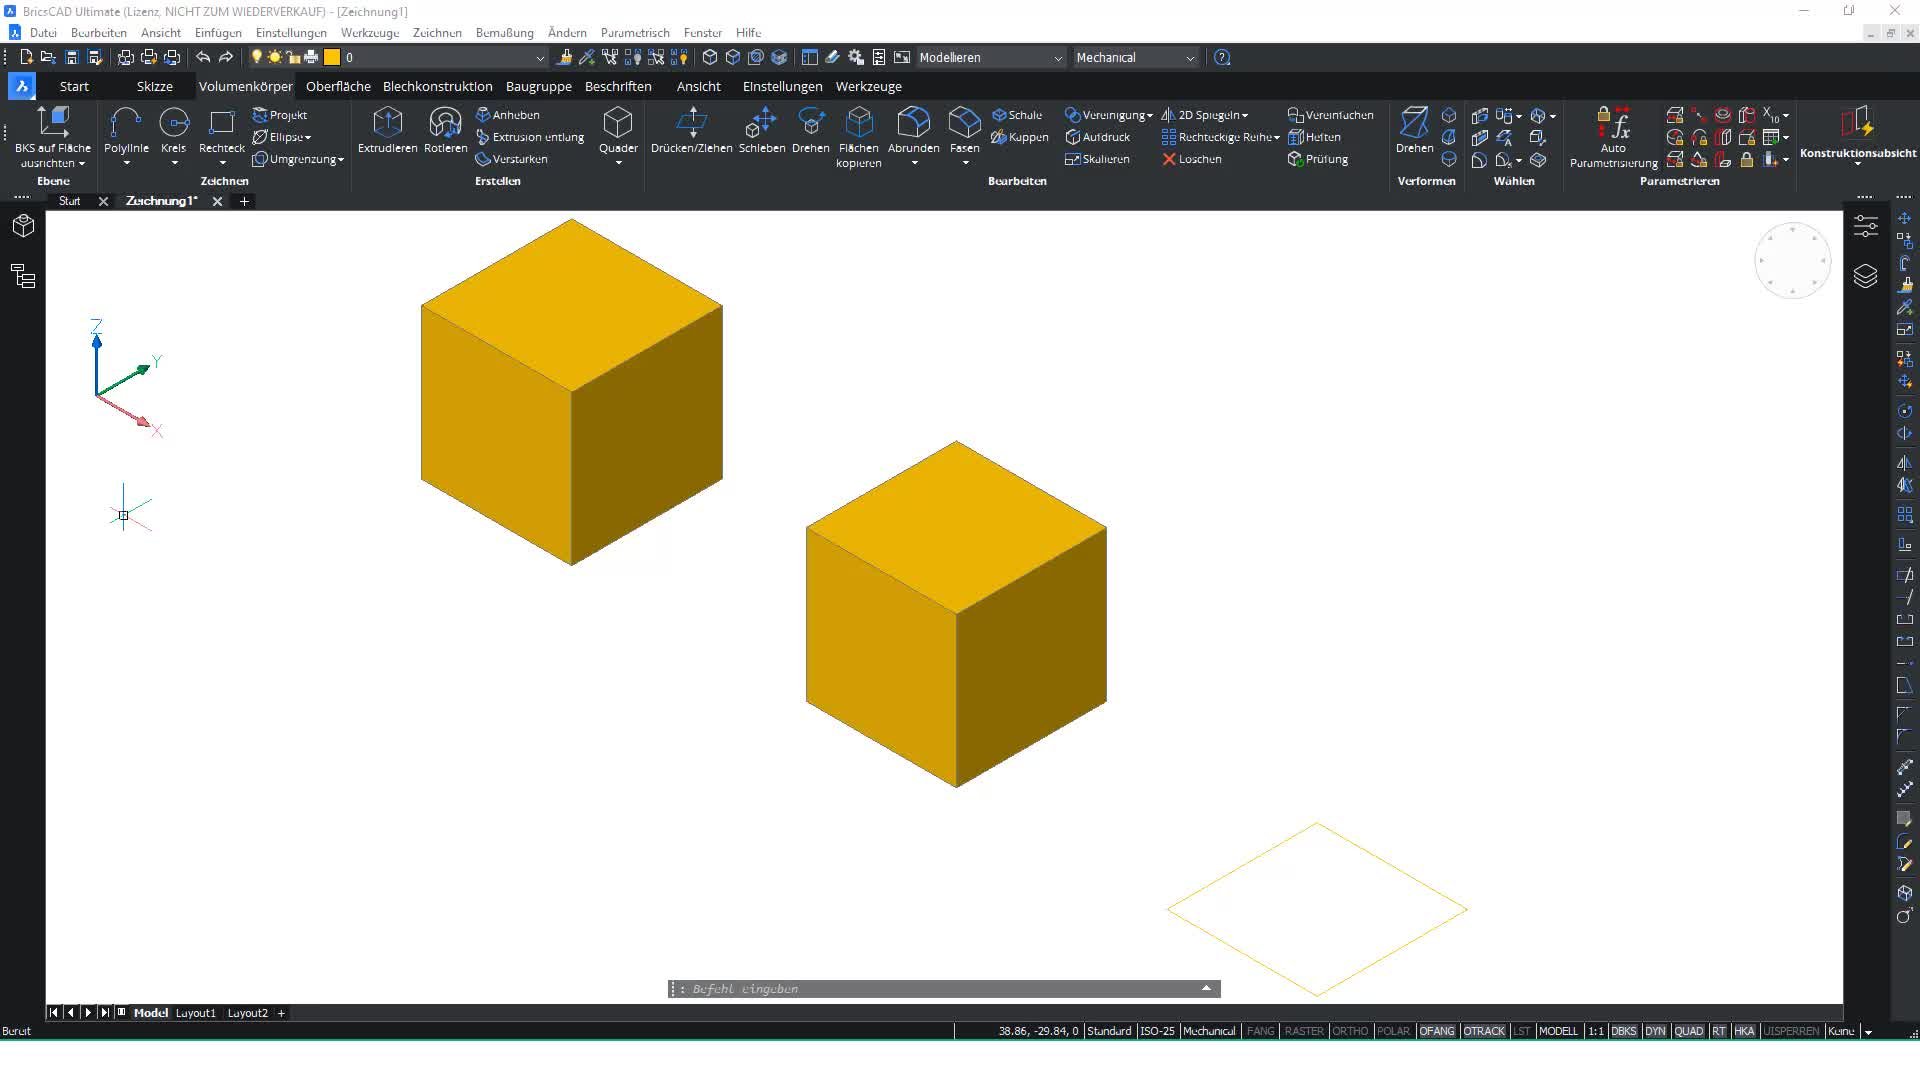1920x1080 pixels.
Task: Click the Aufdruck button
Action: click(x=1097, y=137)
